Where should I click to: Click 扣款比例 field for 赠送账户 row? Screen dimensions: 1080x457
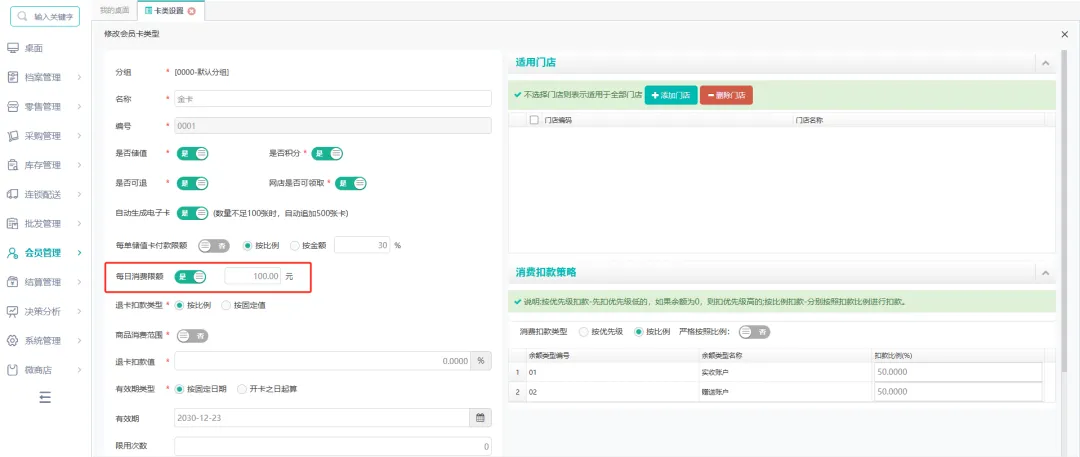tap(957, 392)
